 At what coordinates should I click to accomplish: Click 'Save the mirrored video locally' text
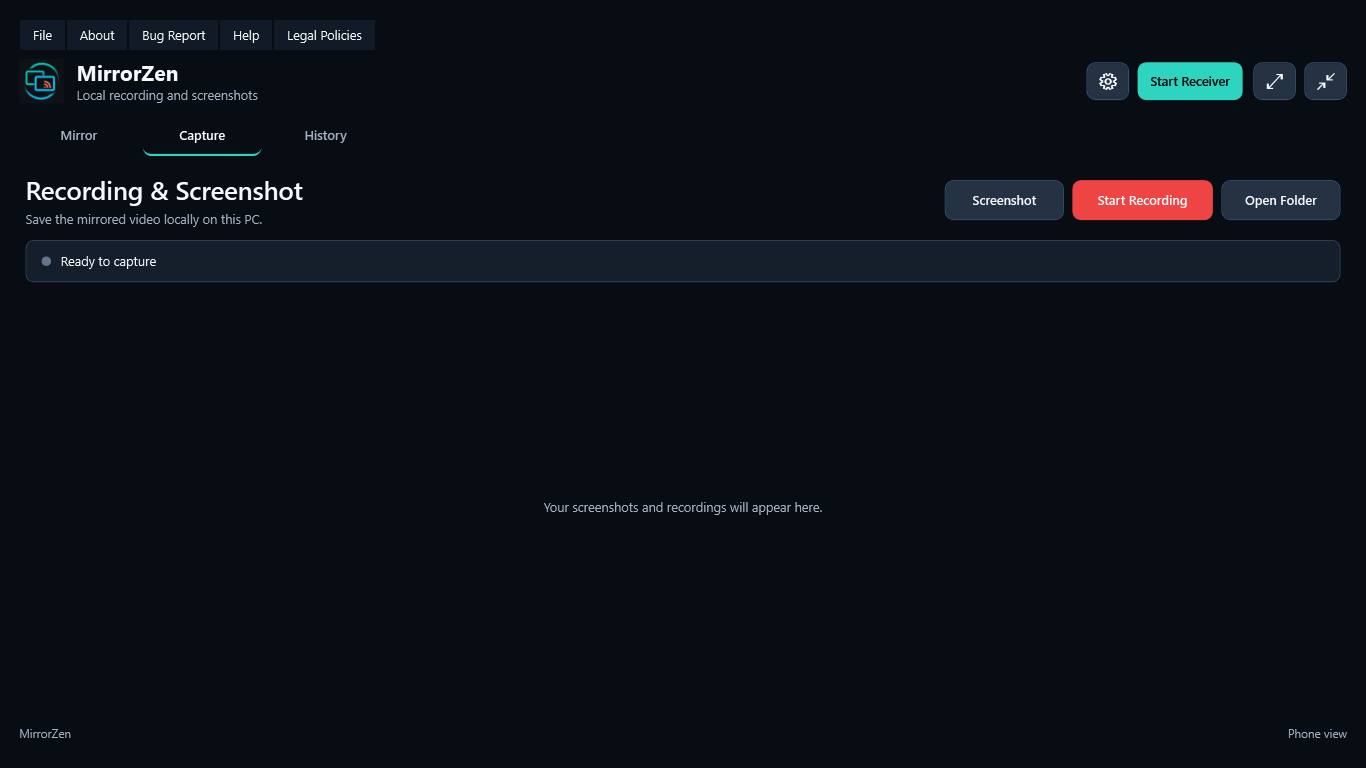144,219
